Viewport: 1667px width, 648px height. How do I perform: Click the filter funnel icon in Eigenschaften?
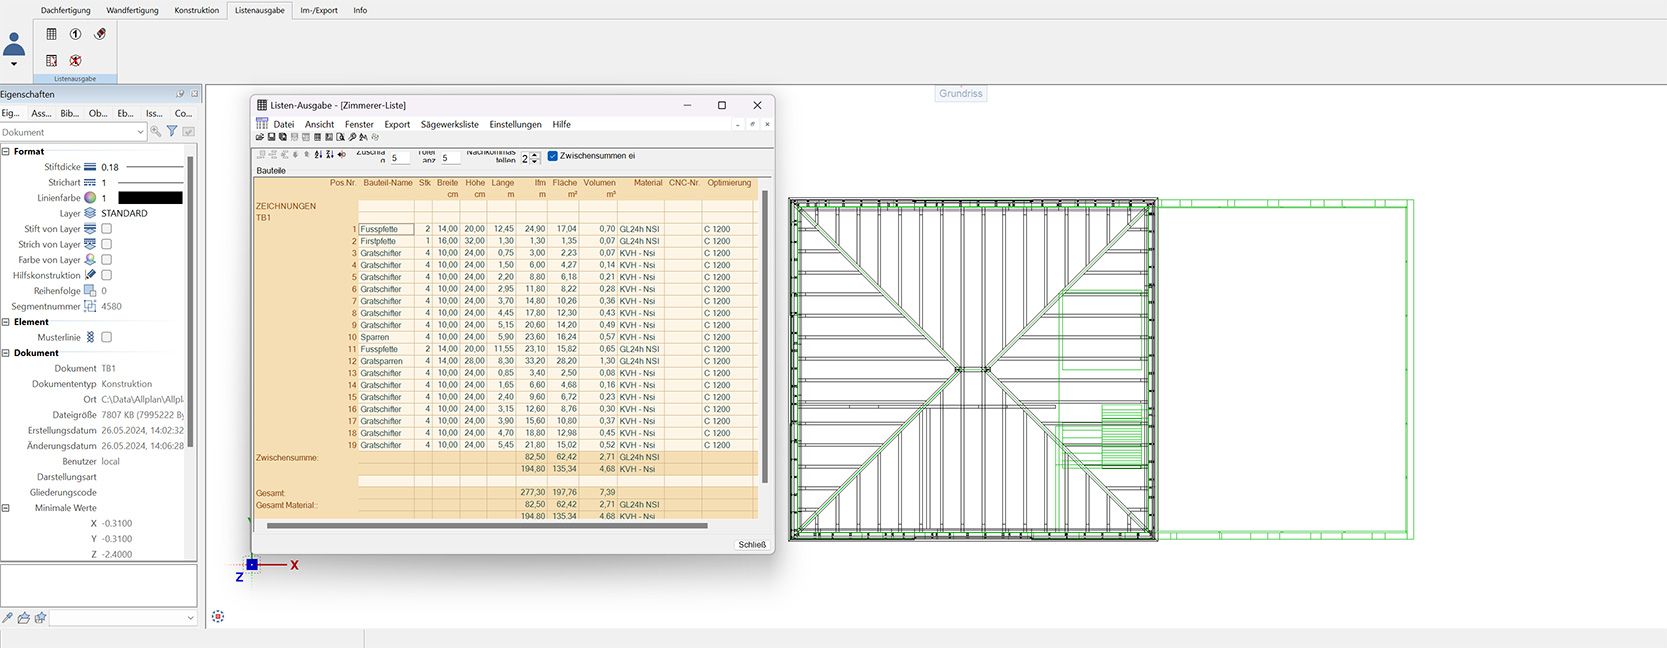tap(172, 132)
